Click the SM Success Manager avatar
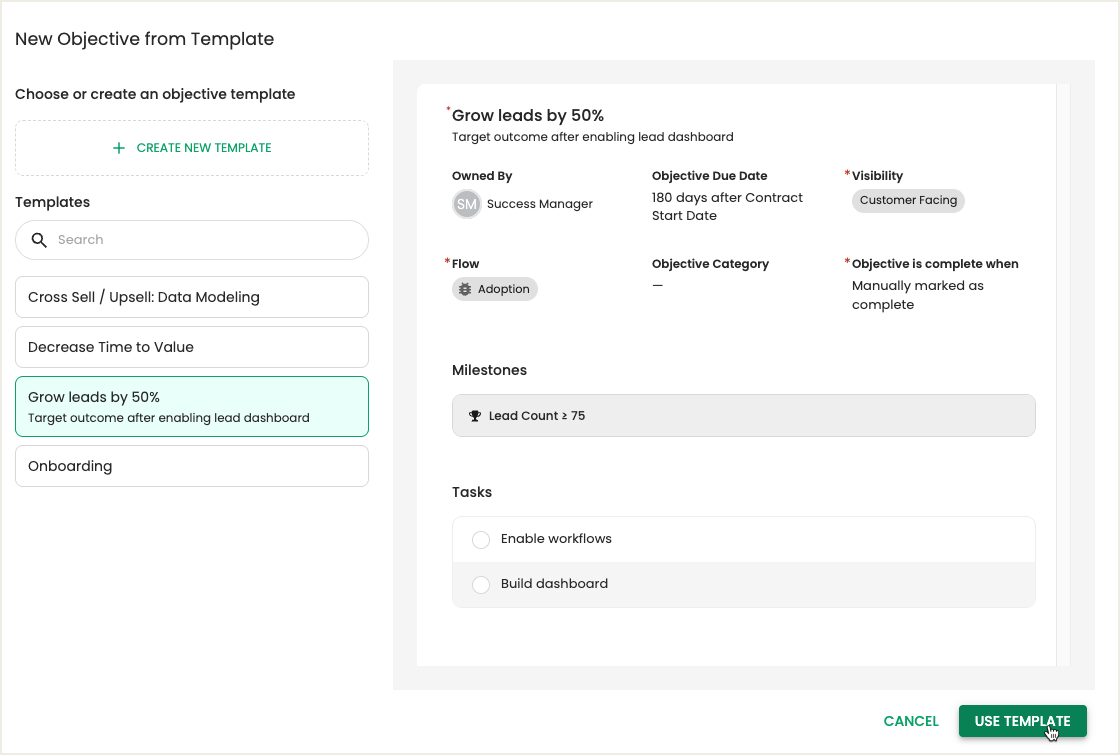The height and width of the screenshot is (755, 1120). [466, 204]
